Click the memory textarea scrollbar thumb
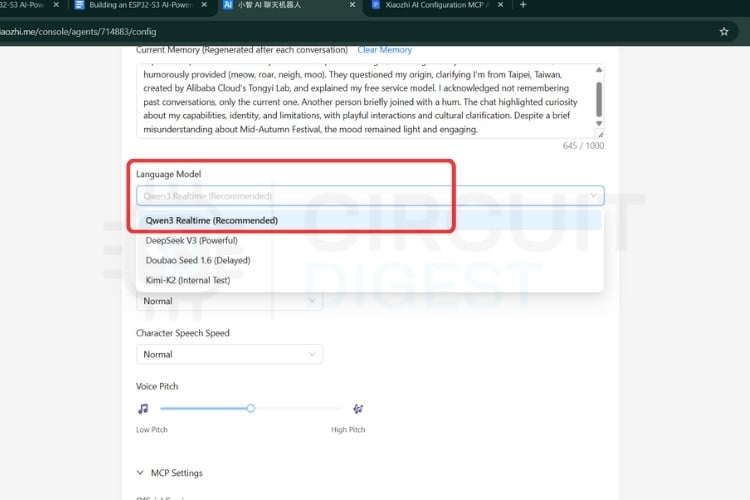The width and height of the screenshot is (750, 500). click(x=599, y=99)
